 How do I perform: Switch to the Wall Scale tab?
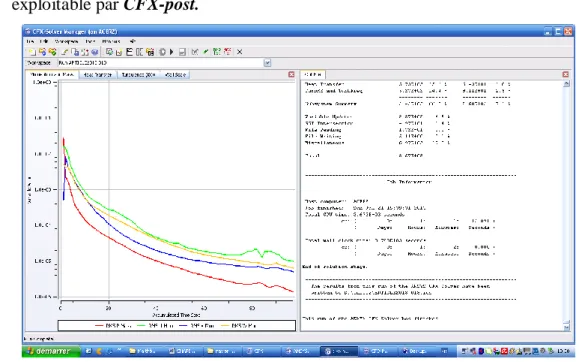(x=175, y=75)
